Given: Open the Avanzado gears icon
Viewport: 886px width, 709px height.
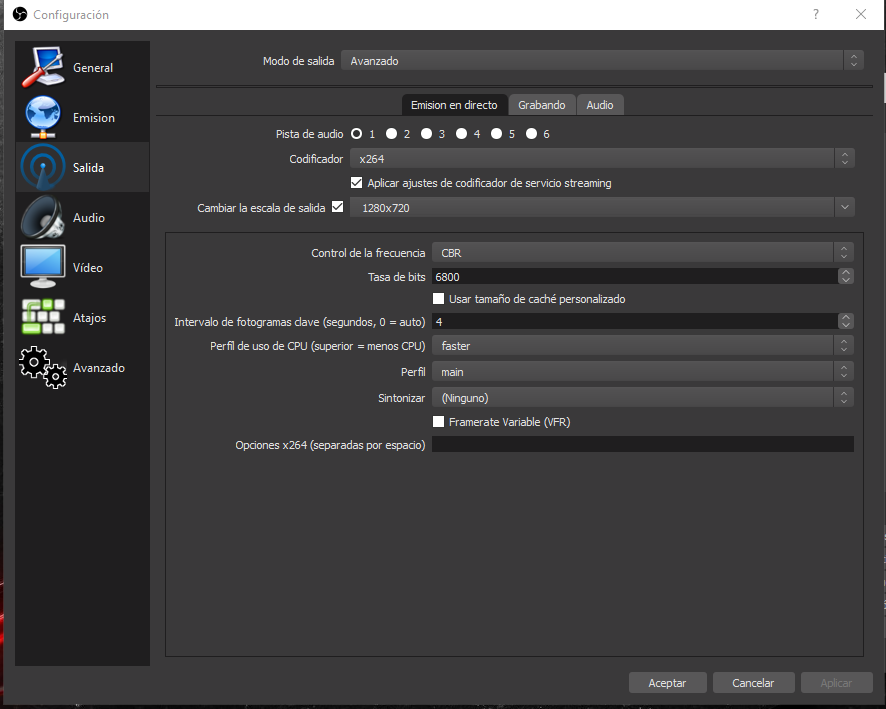Looking at the screenshot, I should pos(43,367).
